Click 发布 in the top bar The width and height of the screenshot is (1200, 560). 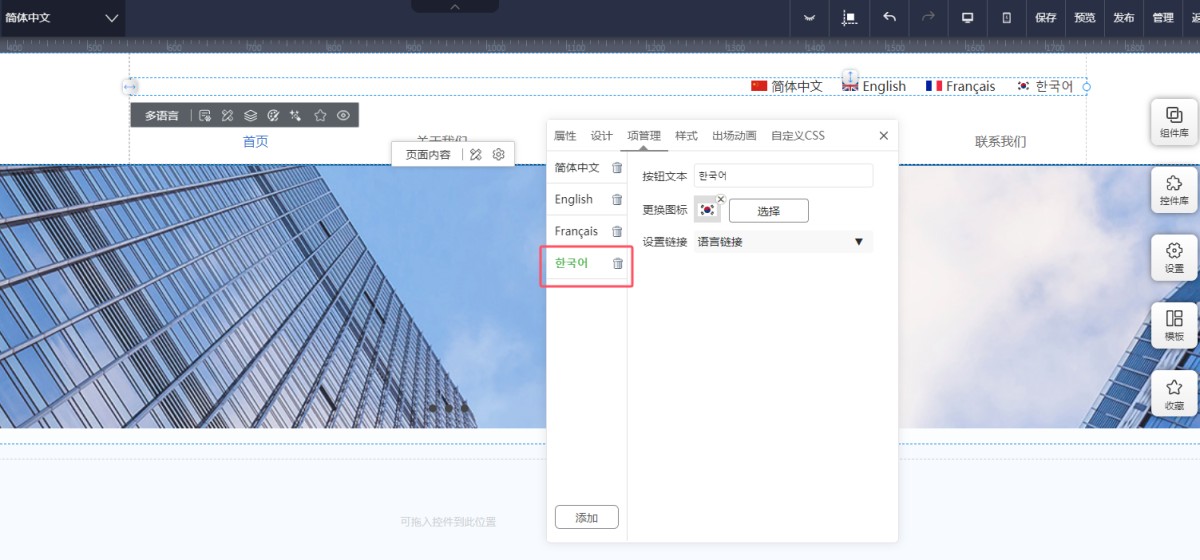tap(1124, 18)
